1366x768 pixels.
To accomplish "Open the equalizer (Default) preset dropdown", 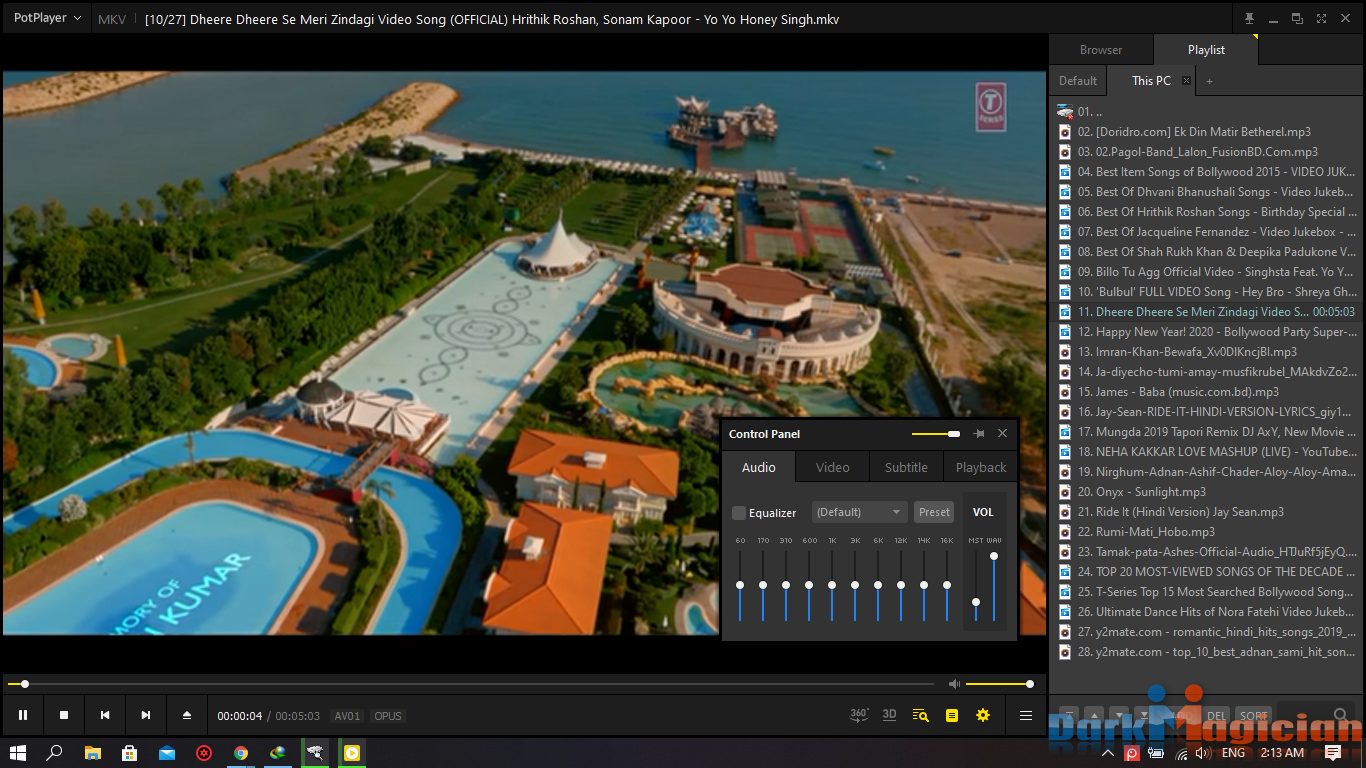I will pyautogui.click(x=859, y=512).
